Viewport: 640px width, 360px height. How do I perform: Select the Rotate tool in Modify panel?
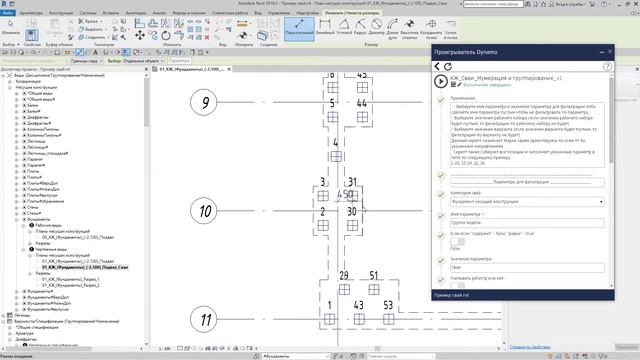coord(166,35)
